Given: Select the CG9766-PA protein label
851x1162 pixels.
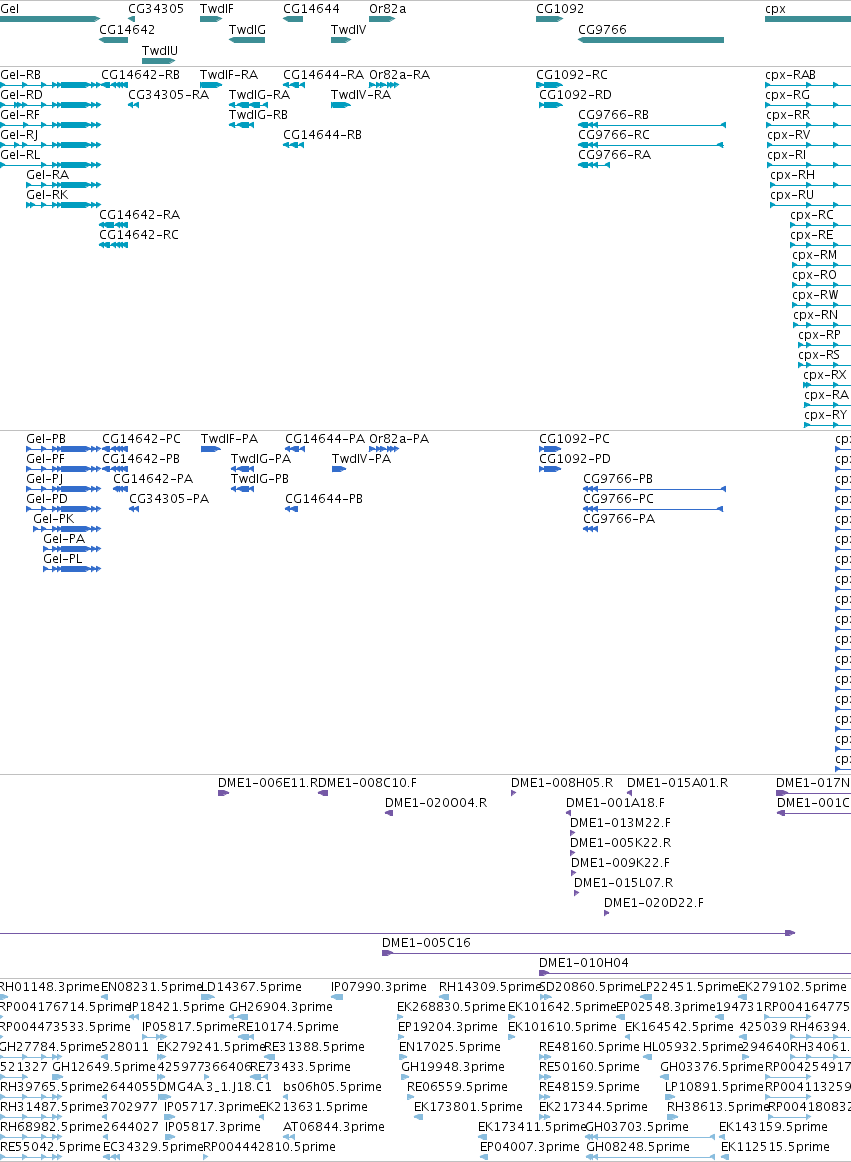Looking at the screenshot, I should (619, 519).
